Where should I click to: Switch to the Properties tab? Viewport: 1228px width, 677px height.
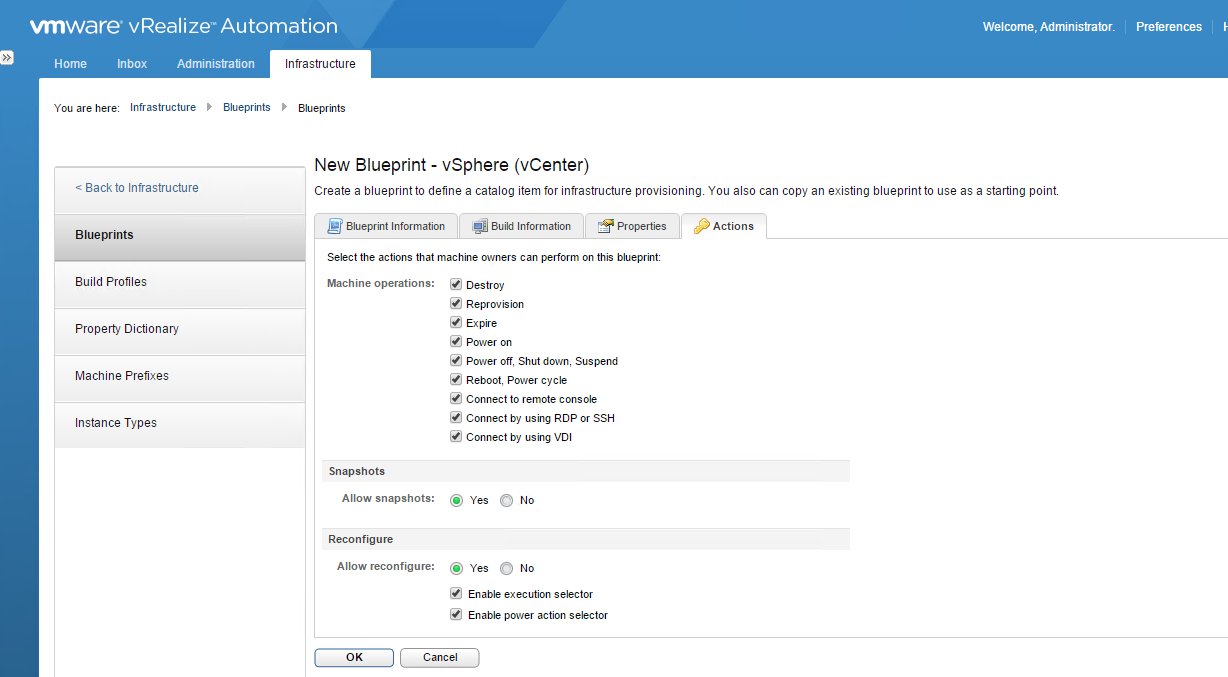632,226
